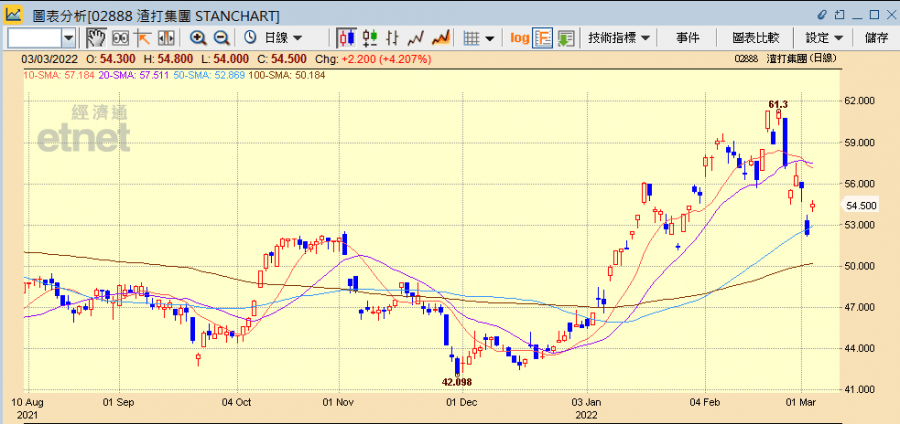Screen dimensions: 900x424
Task: Open the 技術指標 dropdown menu
Action: [x=619, y=38]
